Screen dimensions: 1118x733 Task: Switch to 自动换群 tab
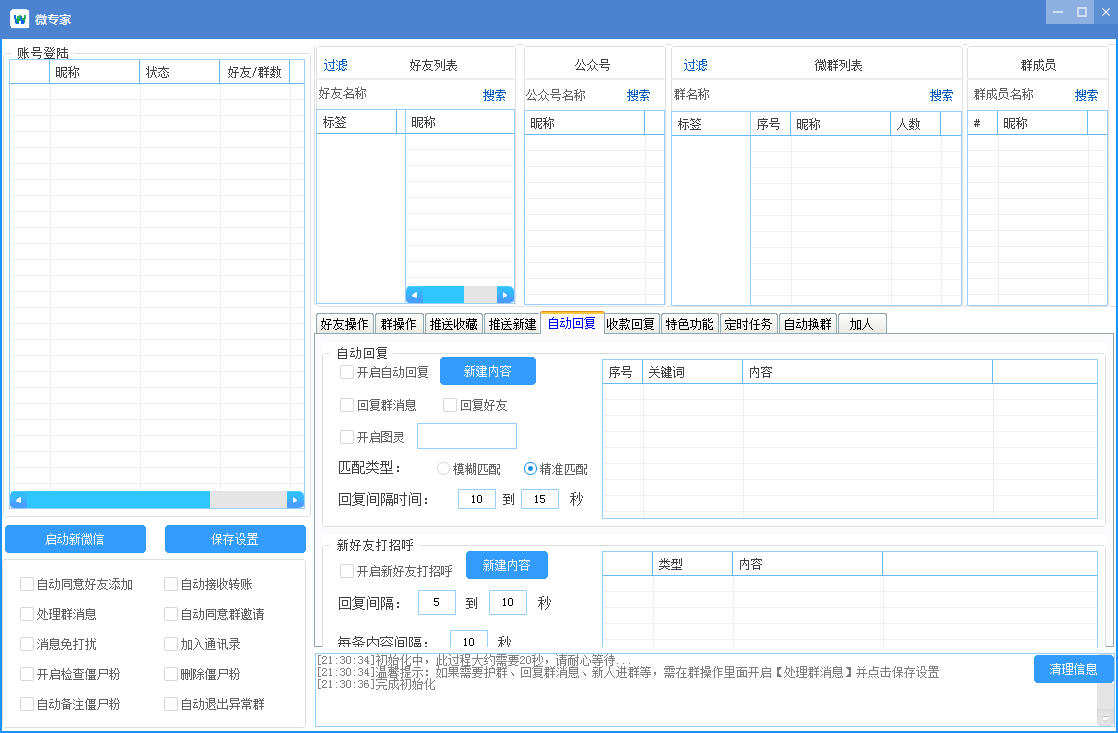[x=808, y=324]
